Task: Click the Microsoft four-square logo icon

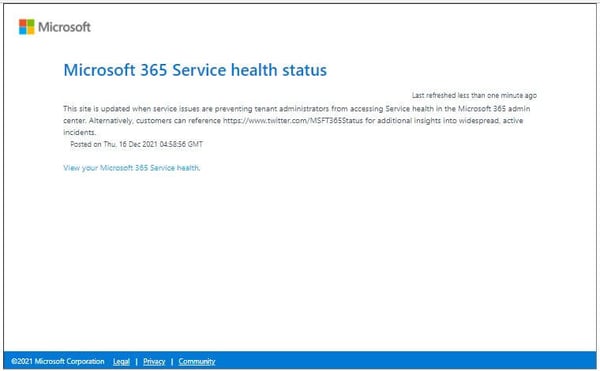Action: point(26,27)
